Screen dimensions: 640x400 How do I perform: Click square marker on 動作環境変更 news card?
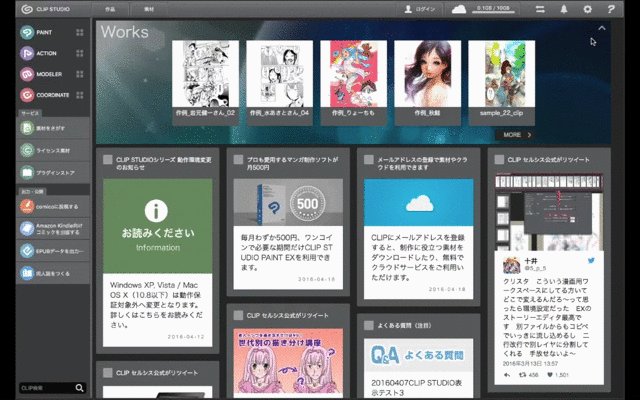pyautogui.click(x=108, y=160)
